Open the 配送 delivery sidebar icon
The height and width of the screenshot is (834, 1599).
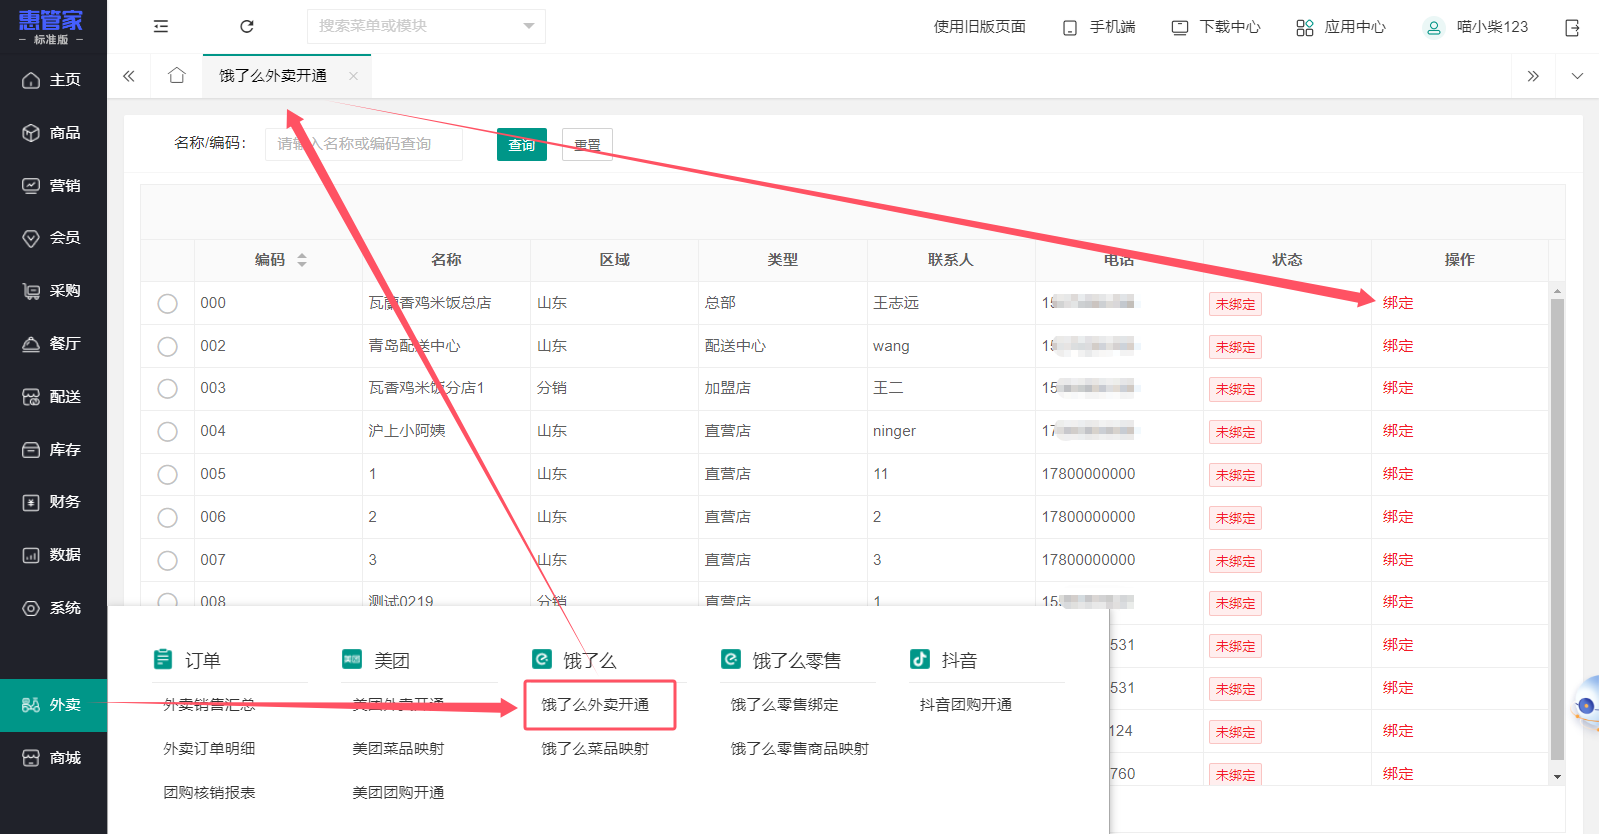31,397
